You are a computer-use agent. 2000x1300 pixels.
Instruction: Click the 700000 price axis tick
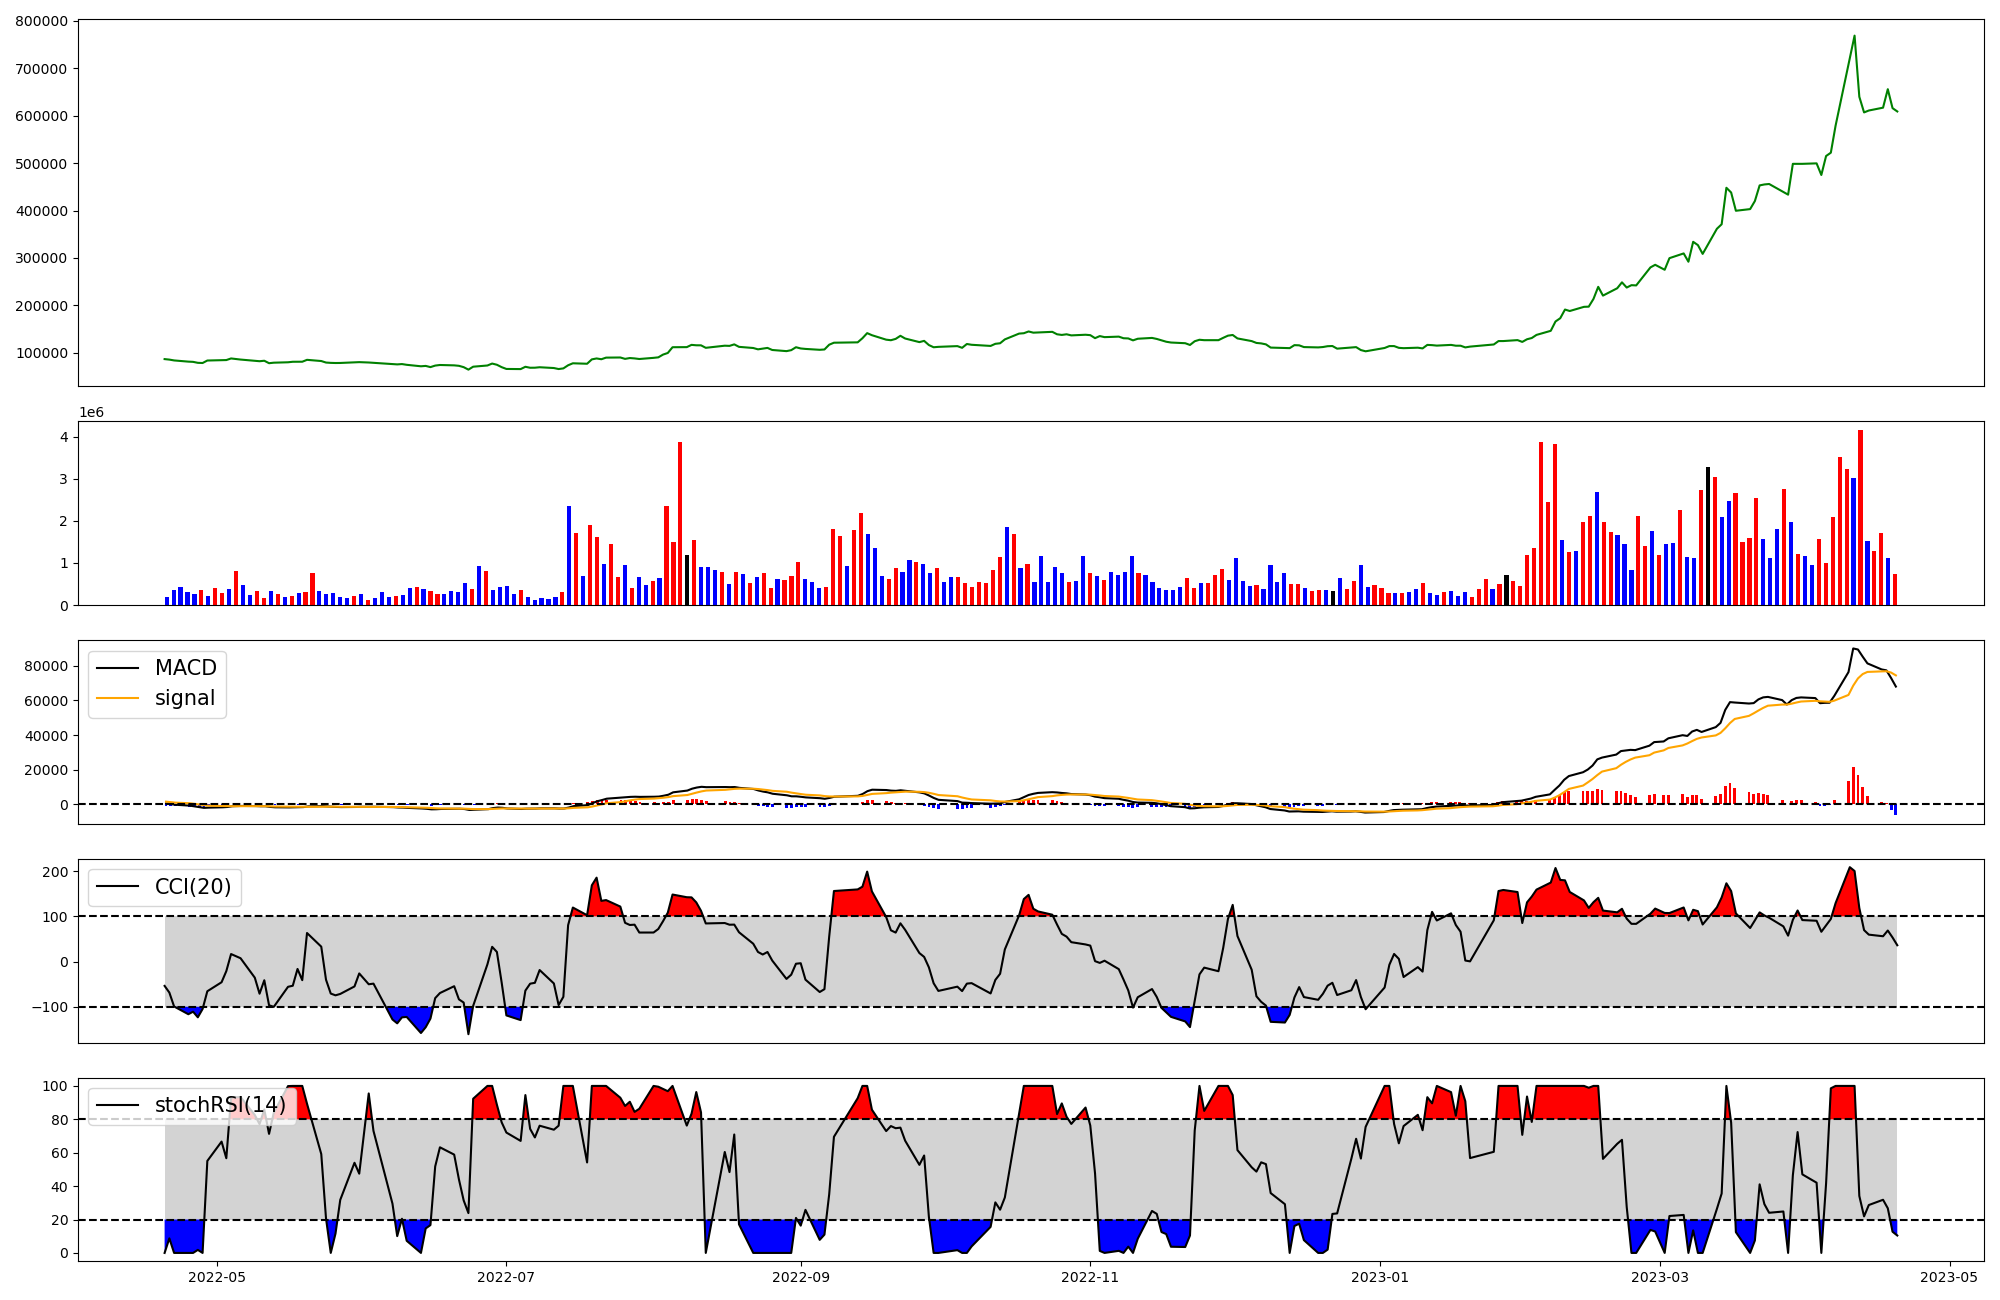click(41, 69)
